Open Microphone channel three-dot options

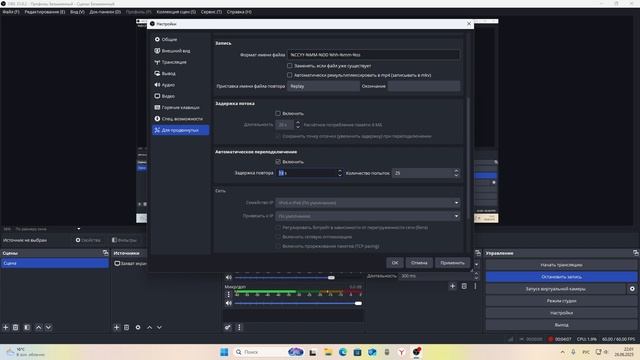pyautogui.click(x=229, y=294)
